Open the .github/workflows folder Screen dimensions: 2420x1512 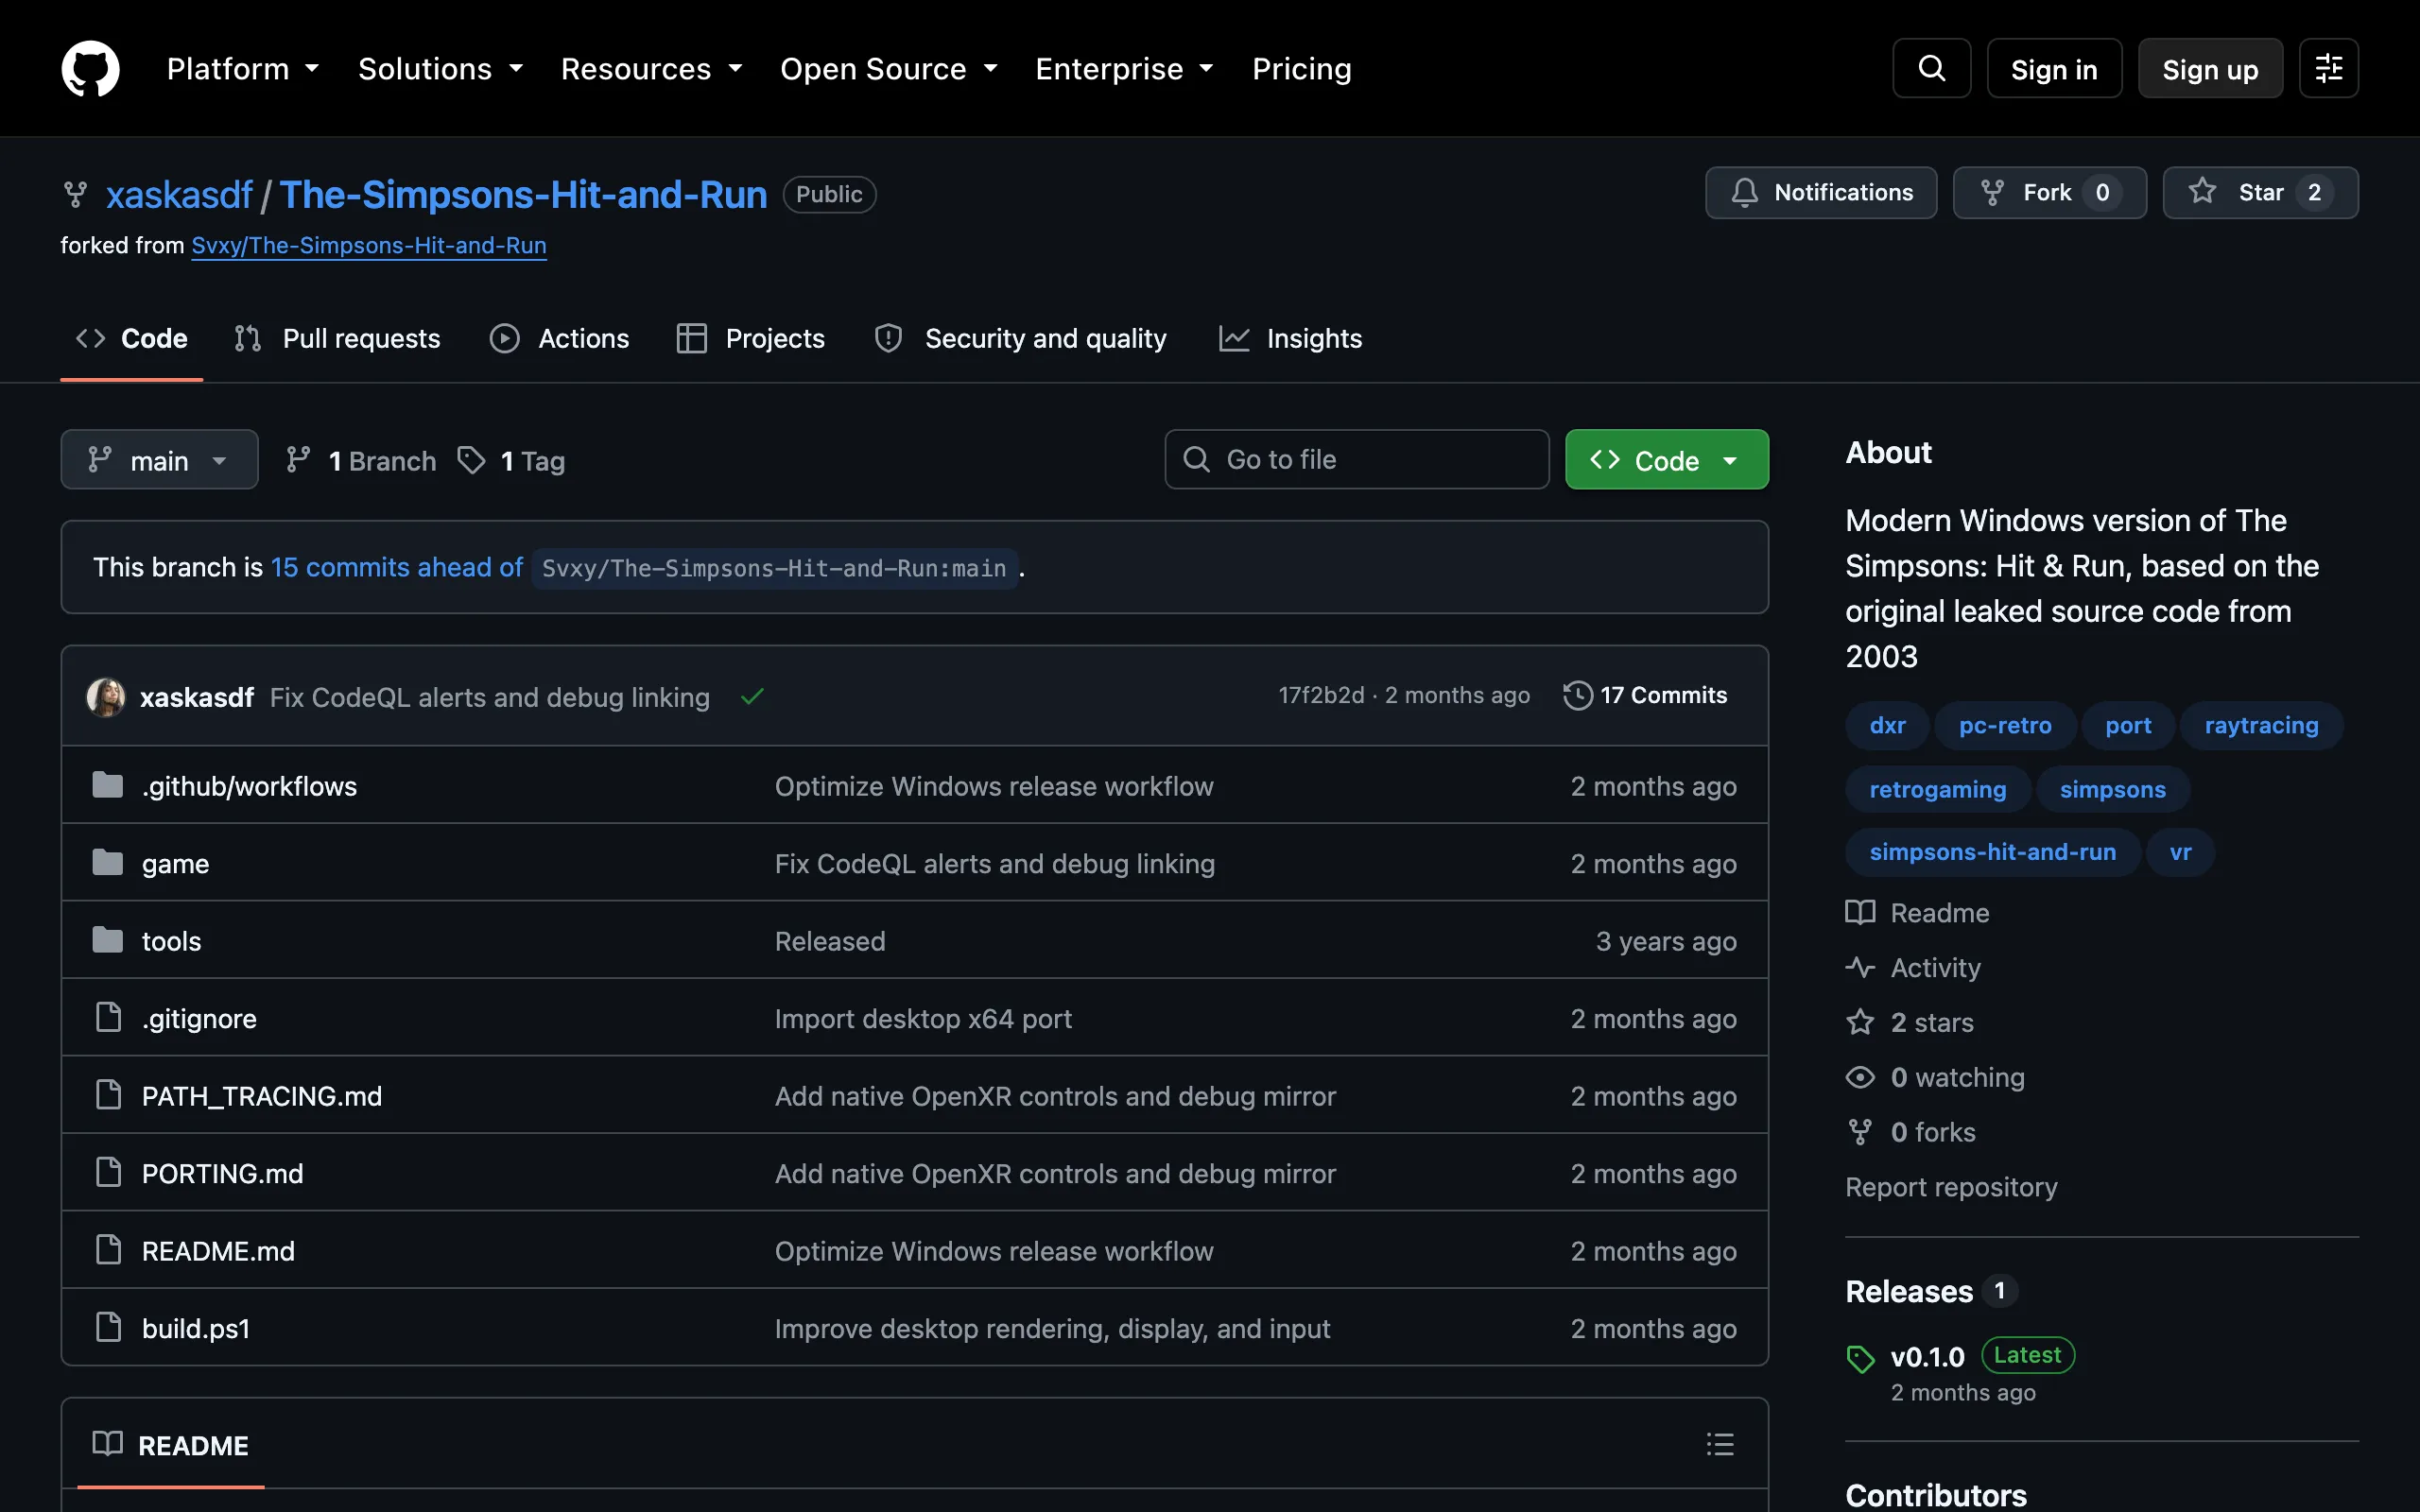249,786
